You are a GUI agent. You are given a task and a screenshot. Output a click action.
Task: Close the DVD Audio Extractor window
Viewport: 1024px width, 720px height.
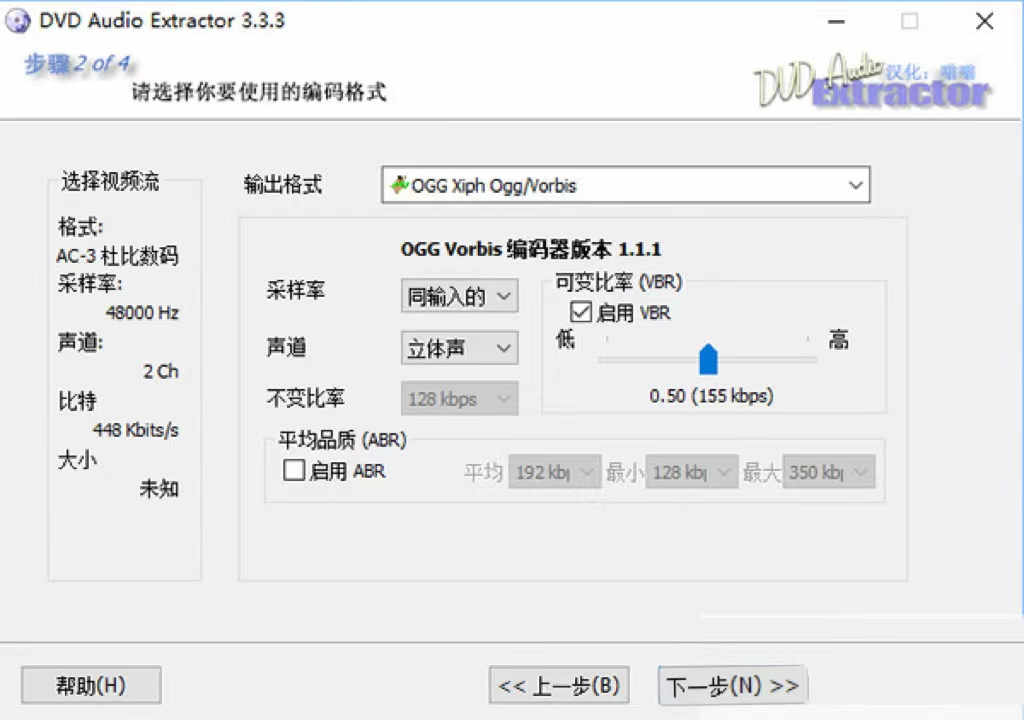[x=985, y=22]
